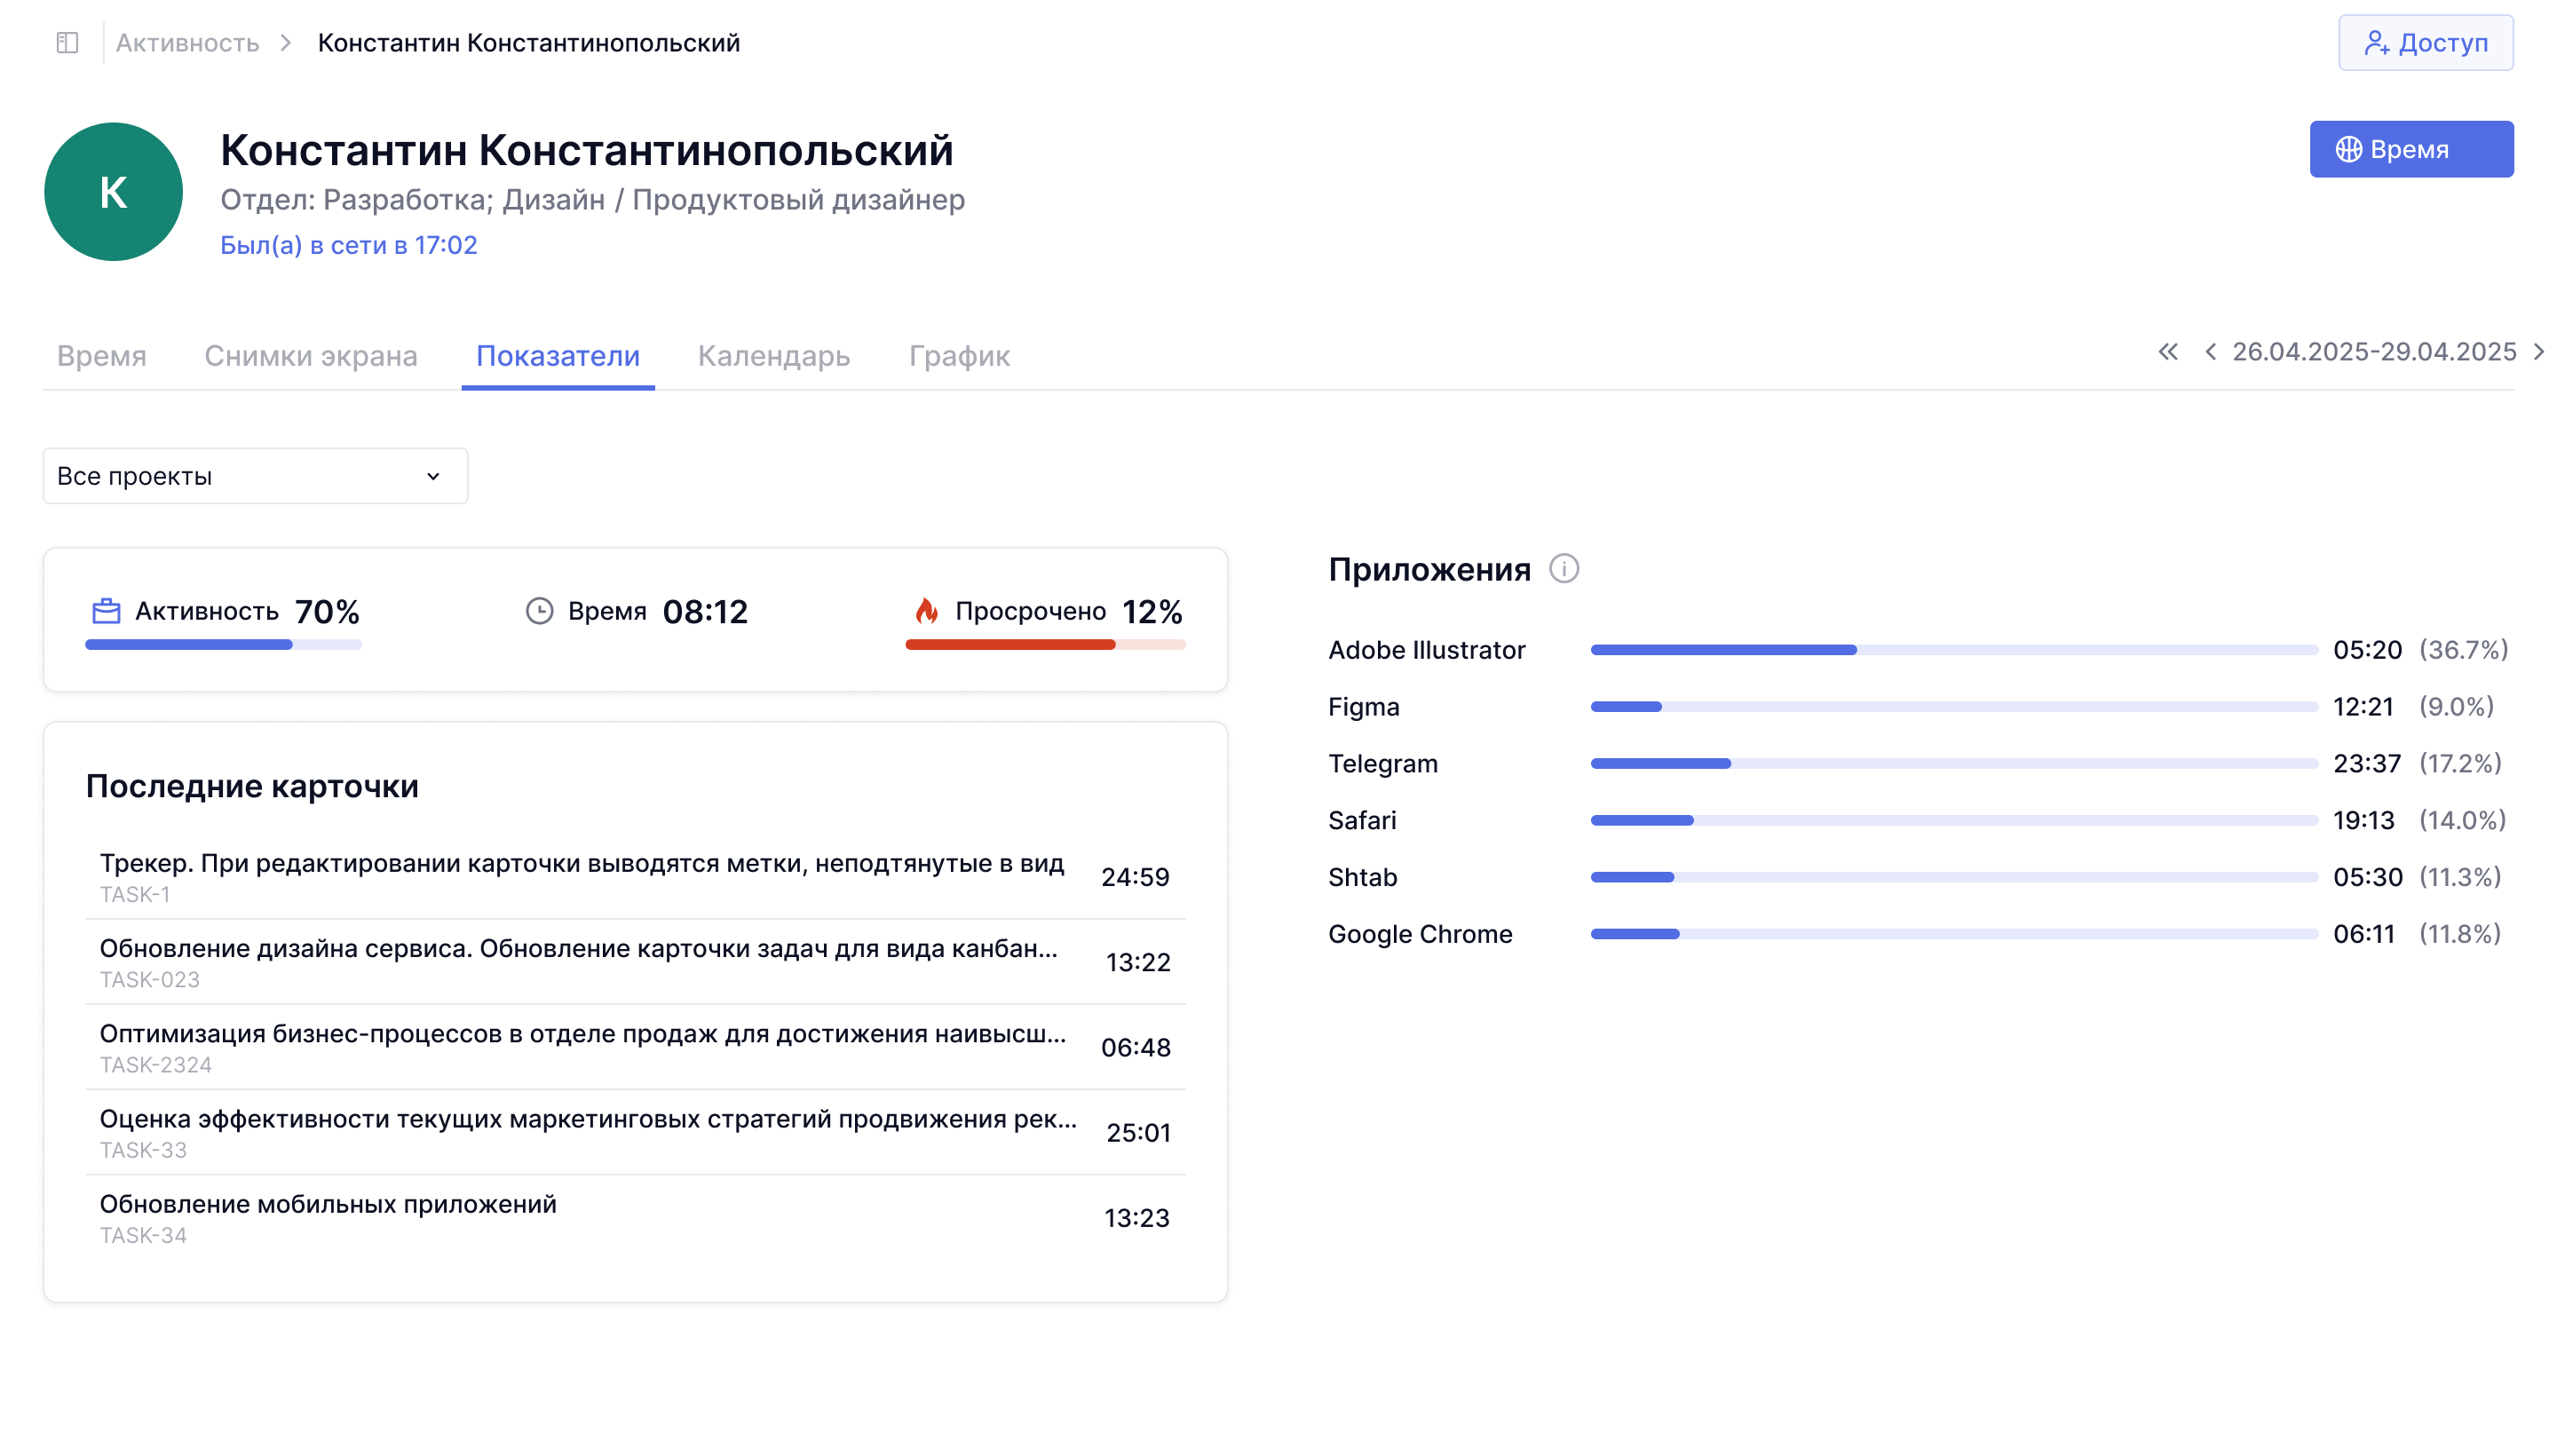This screenshot has width=2557, height=1456.
Task: Click the Adobe Illustrator usage bar
Action: tap(1954, 650)
